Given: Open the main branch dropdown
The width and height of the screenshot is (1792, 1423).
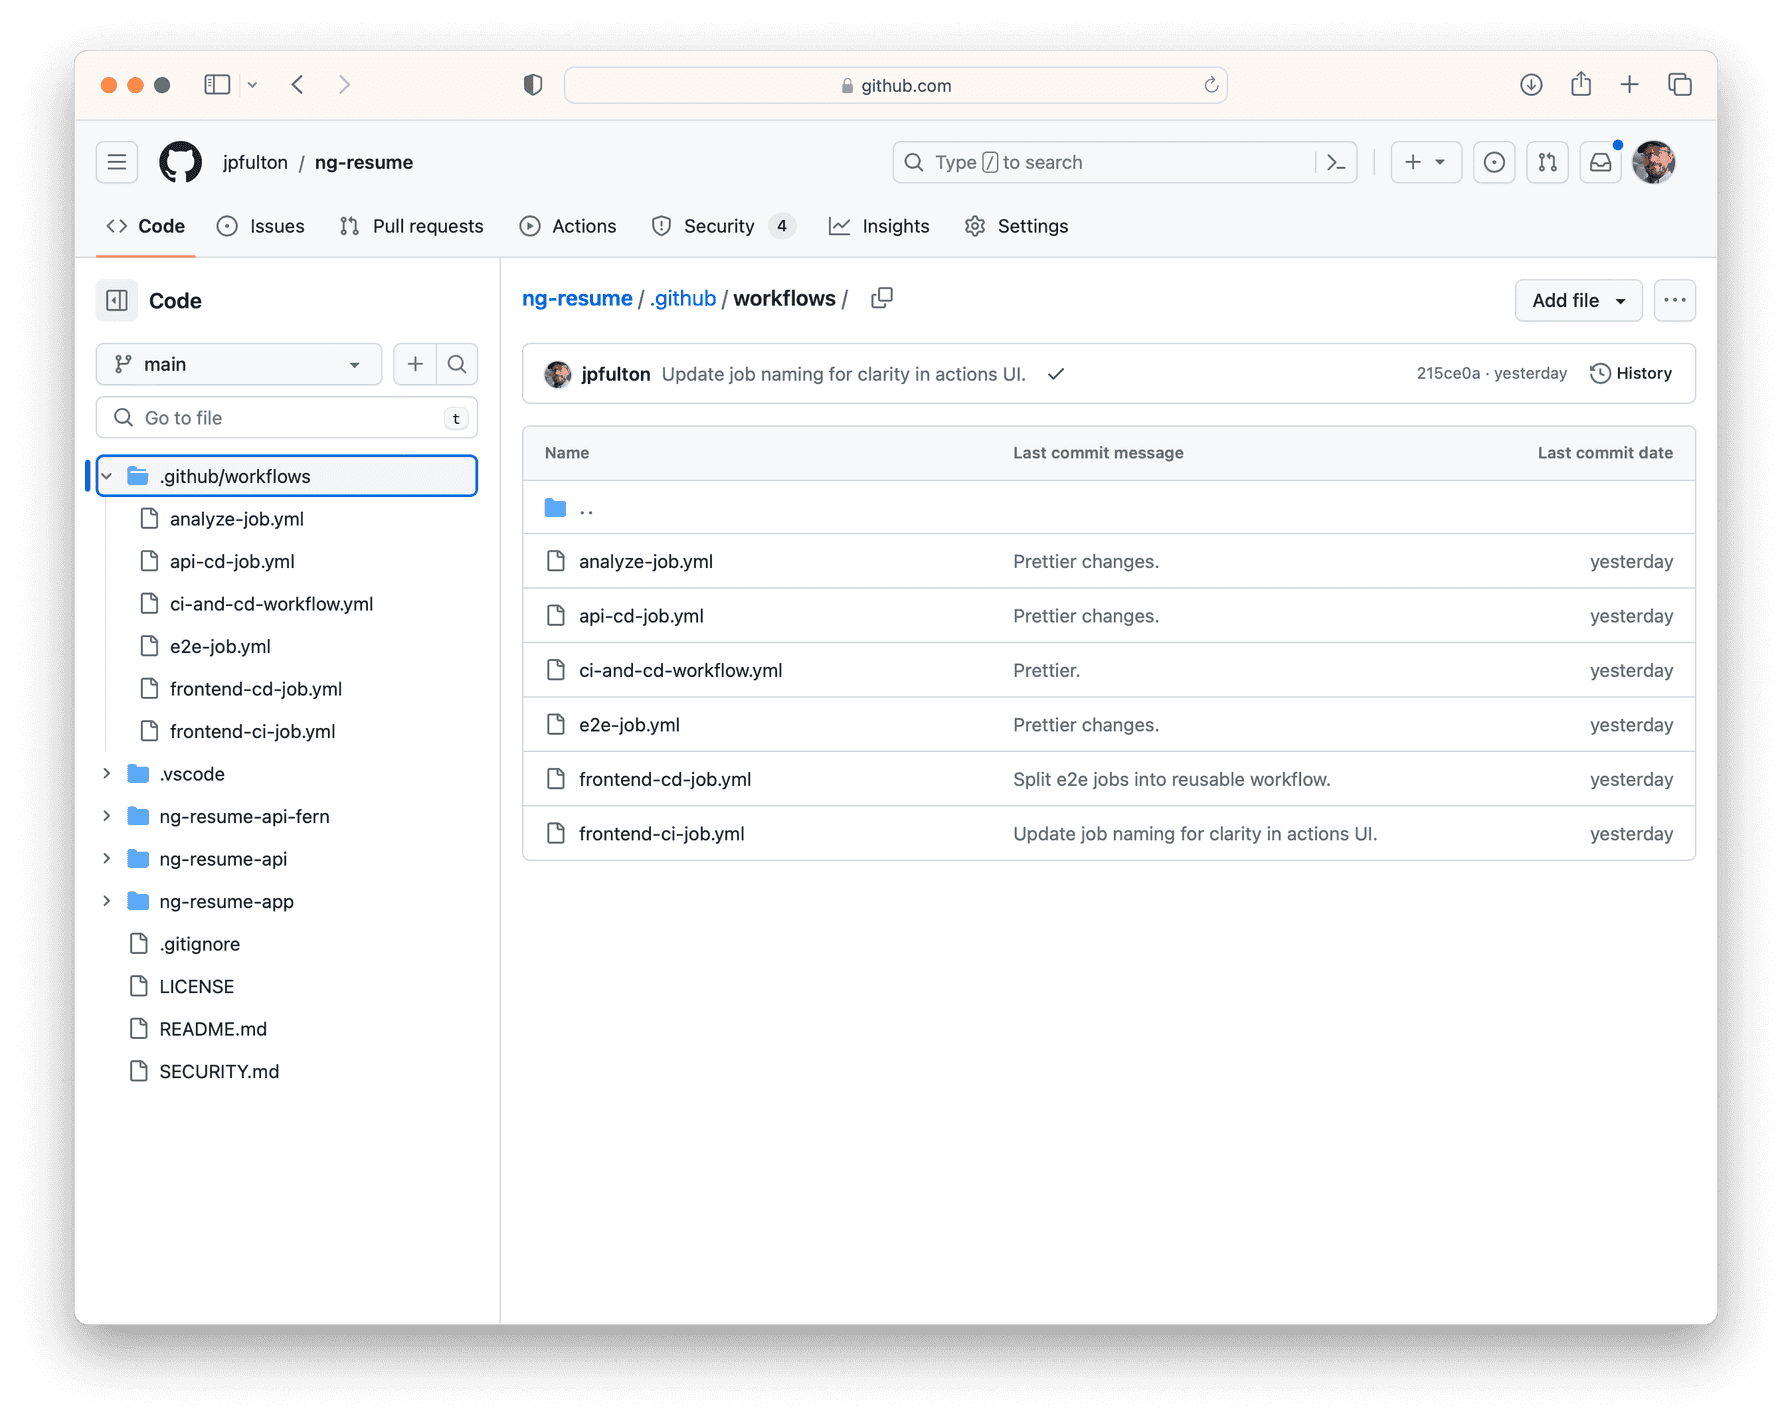Looking at the screenshot, I should 238,364.
